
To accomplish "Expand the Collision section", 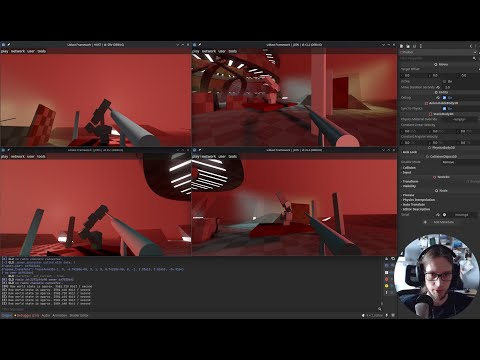I will (x=409, y=168).
